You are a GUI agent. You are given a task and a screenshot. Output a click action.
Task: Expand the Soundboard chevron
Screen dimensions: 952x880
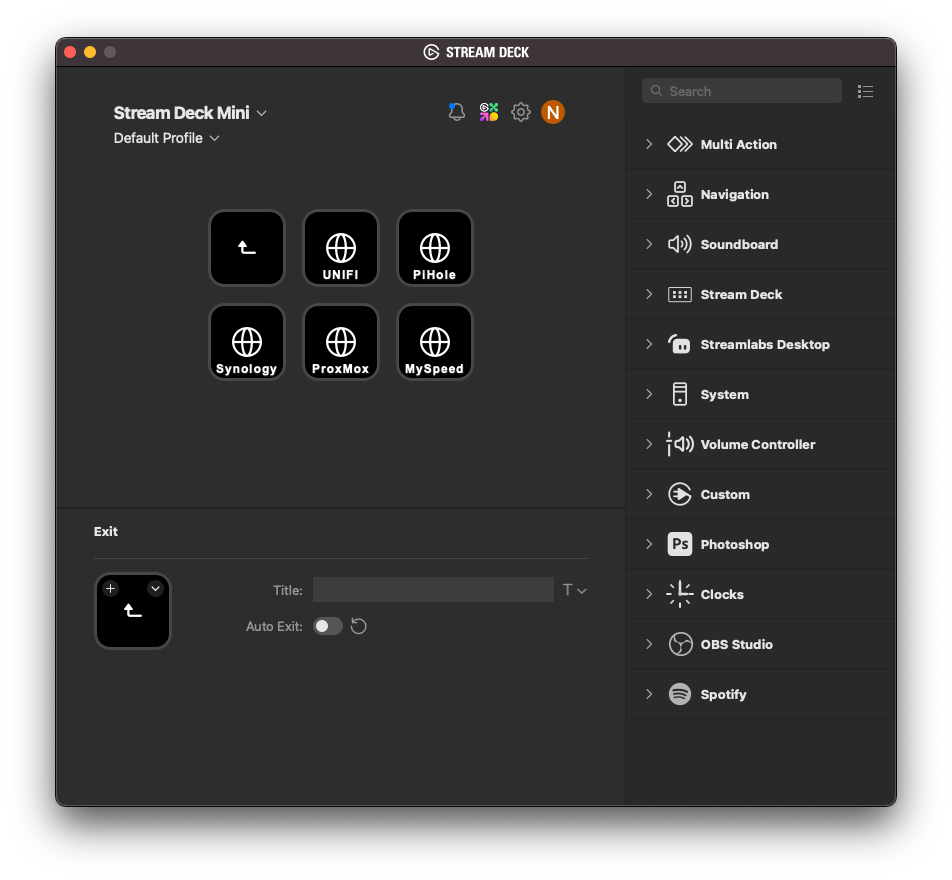[x=649, y=244]
